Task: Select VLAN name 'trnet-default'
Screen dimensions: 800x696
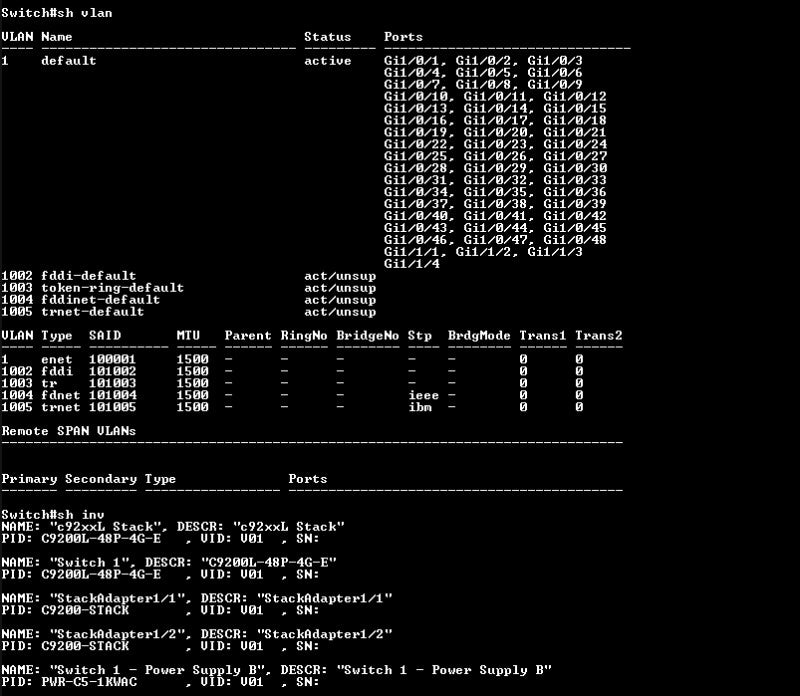Action: click(92, 312)
